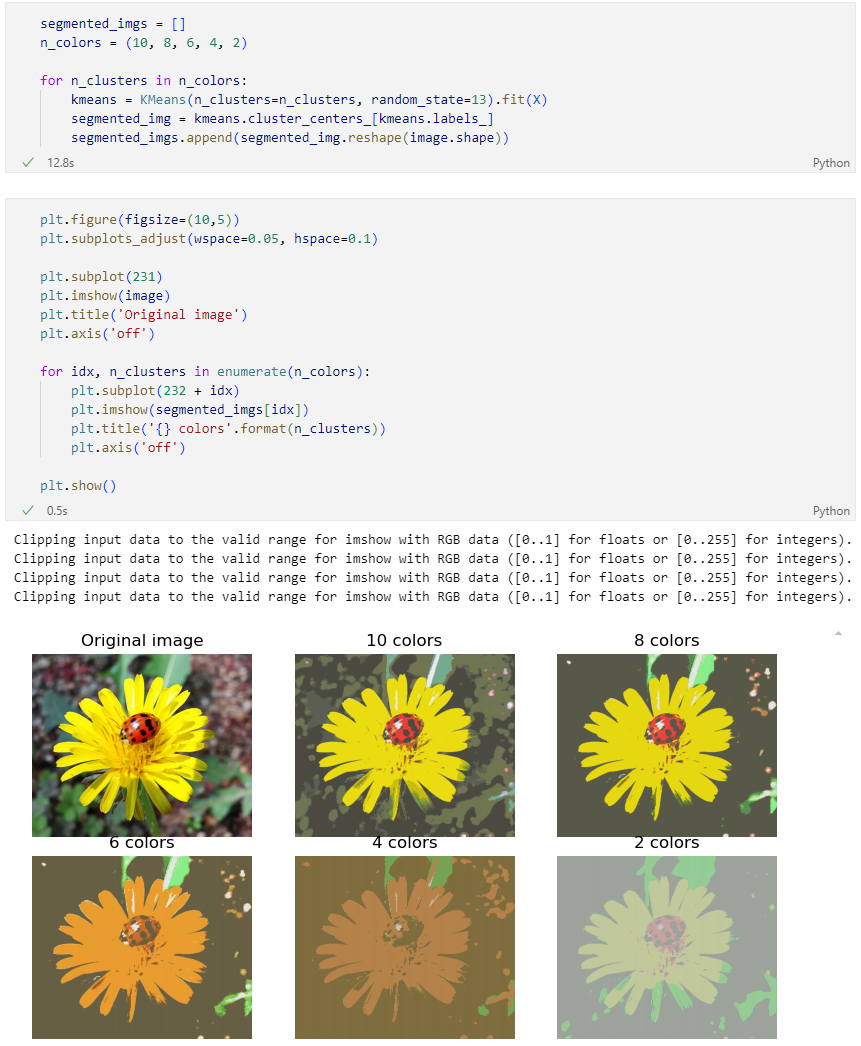Click the 4 colors segmented image
Viewport: 861px width, 1046px height.
(x=405, y=947)
